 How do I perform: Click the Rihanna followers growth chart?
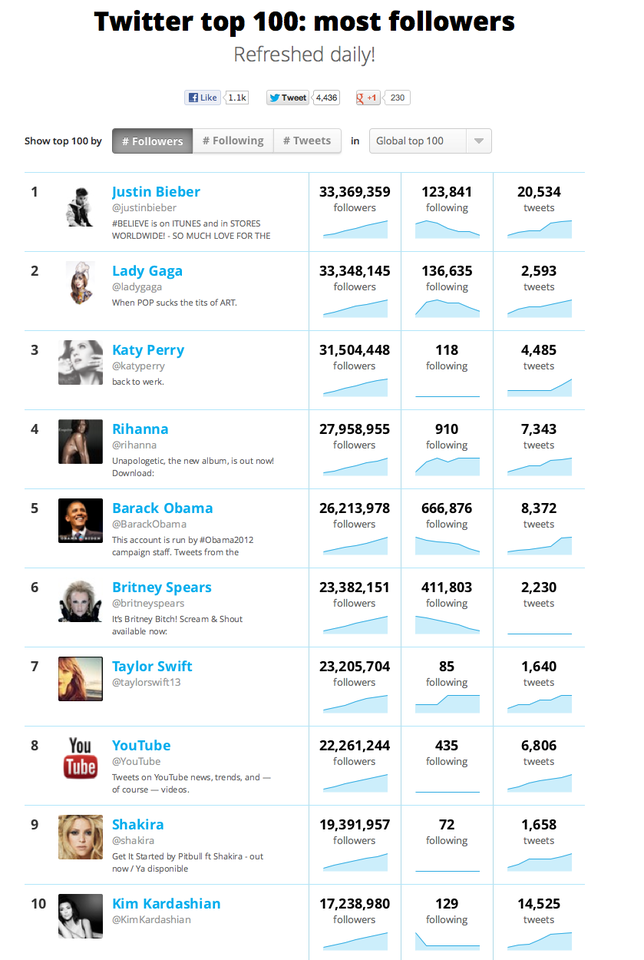355,467
